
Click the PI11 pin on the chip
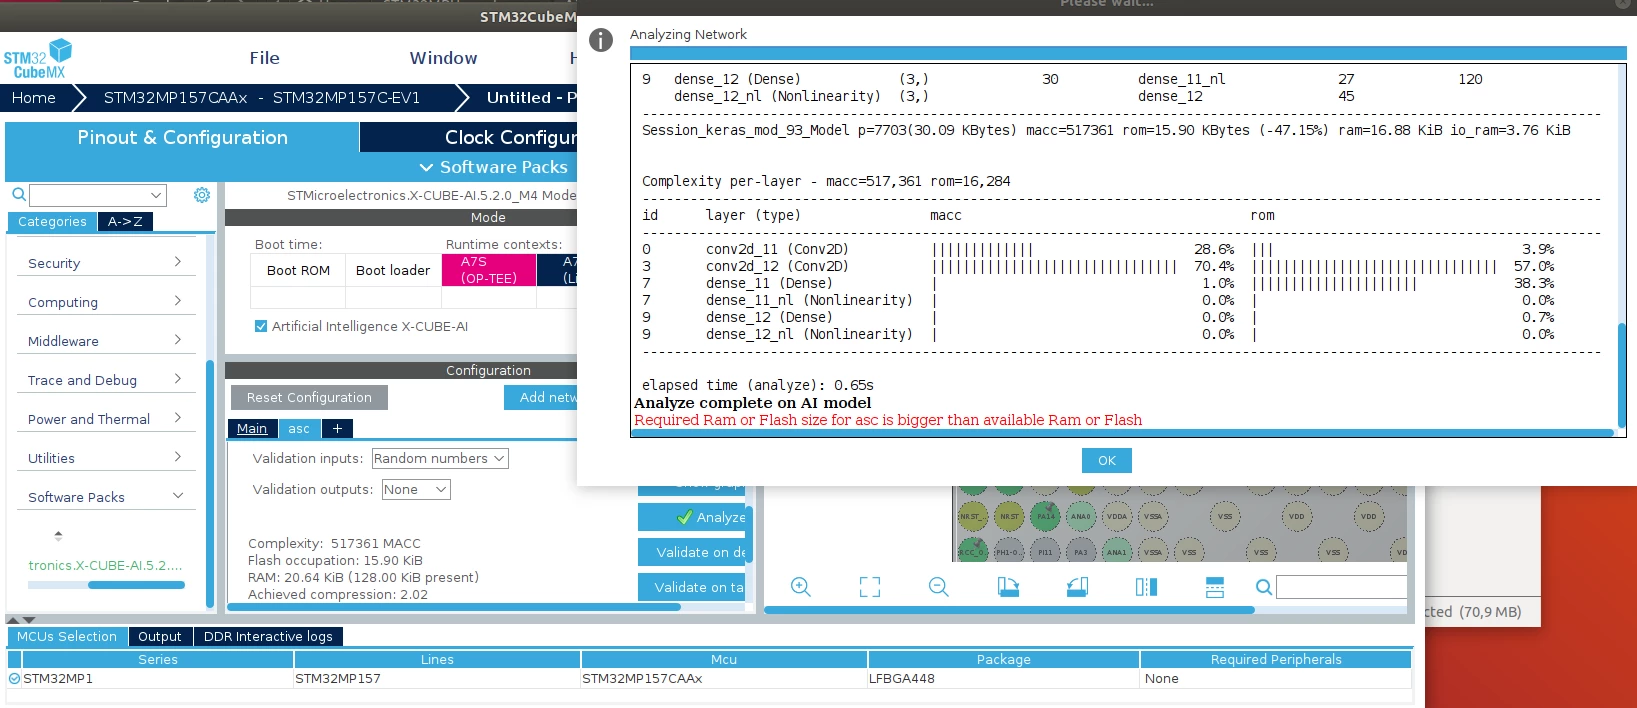click(1045, 552)
